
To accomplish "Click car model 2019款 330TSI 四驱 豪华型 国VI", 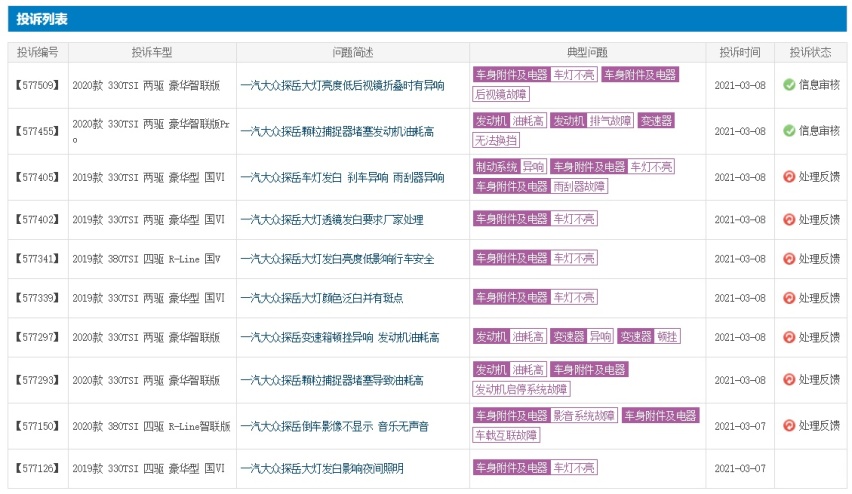I will coord(148,468).
